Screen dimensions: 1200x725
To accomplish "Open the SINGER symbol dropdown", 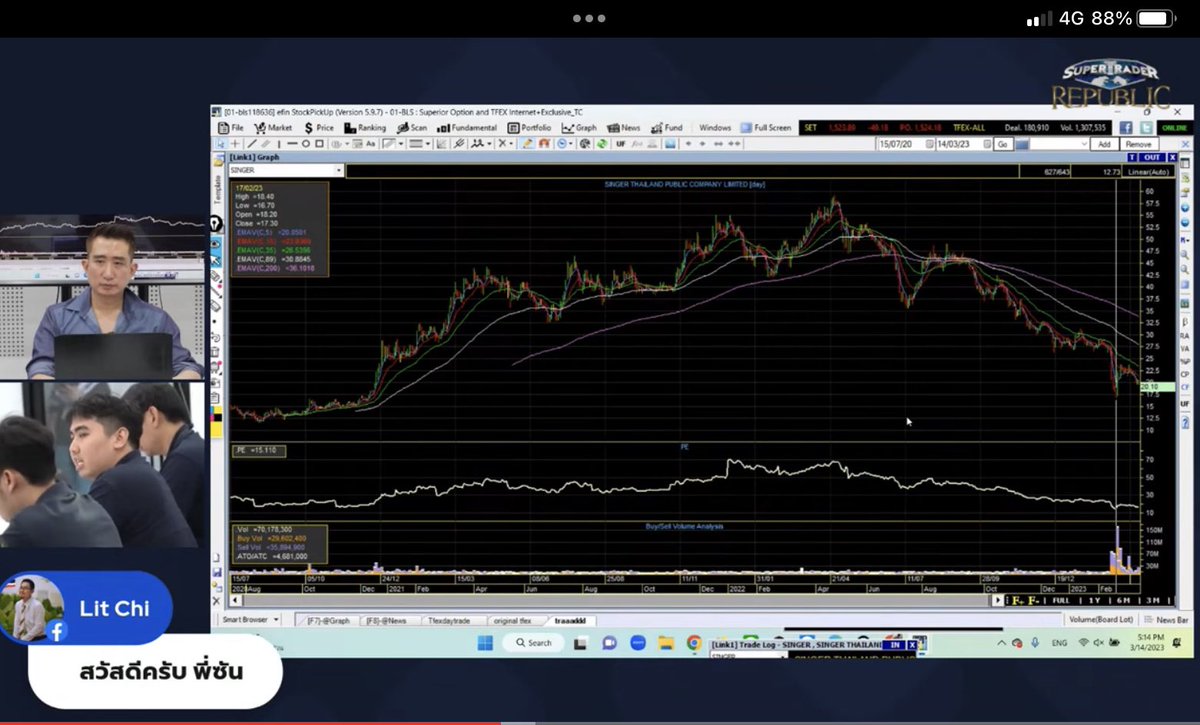I will point(339,171).
